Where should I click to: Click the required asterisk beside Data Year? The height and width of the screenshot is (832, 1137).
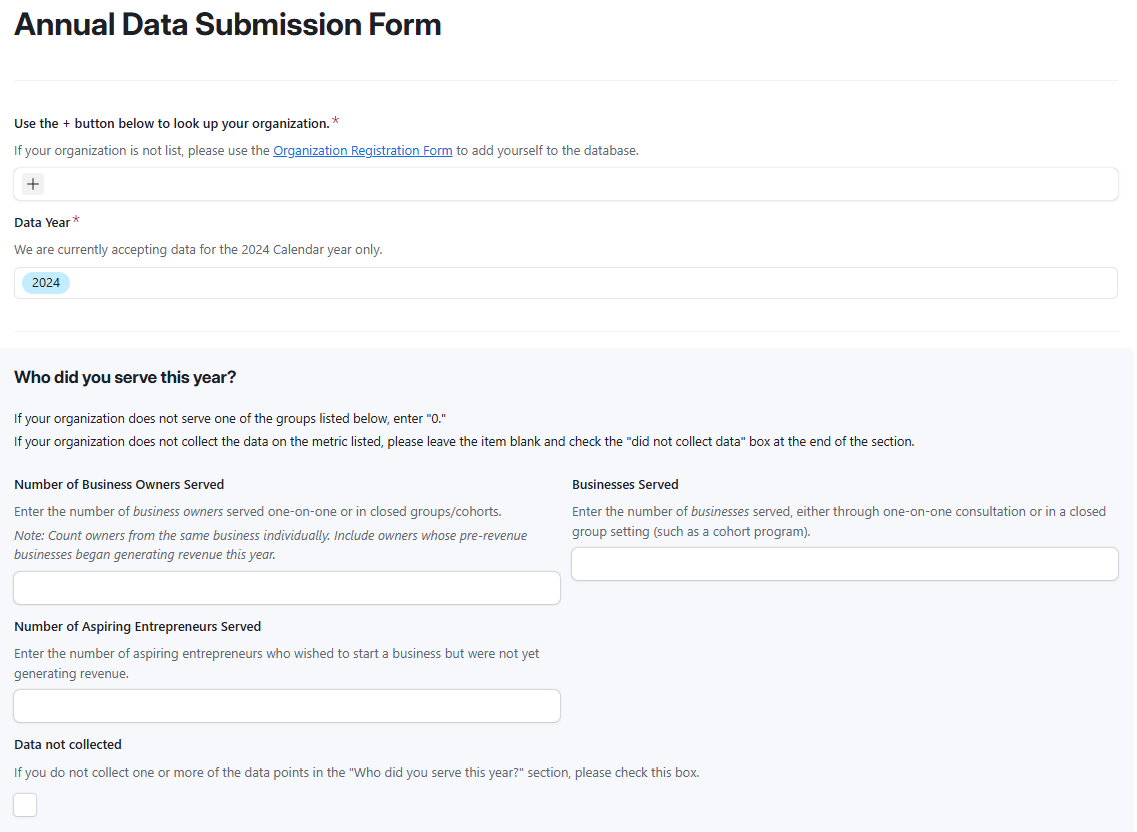tap(76, 220)
